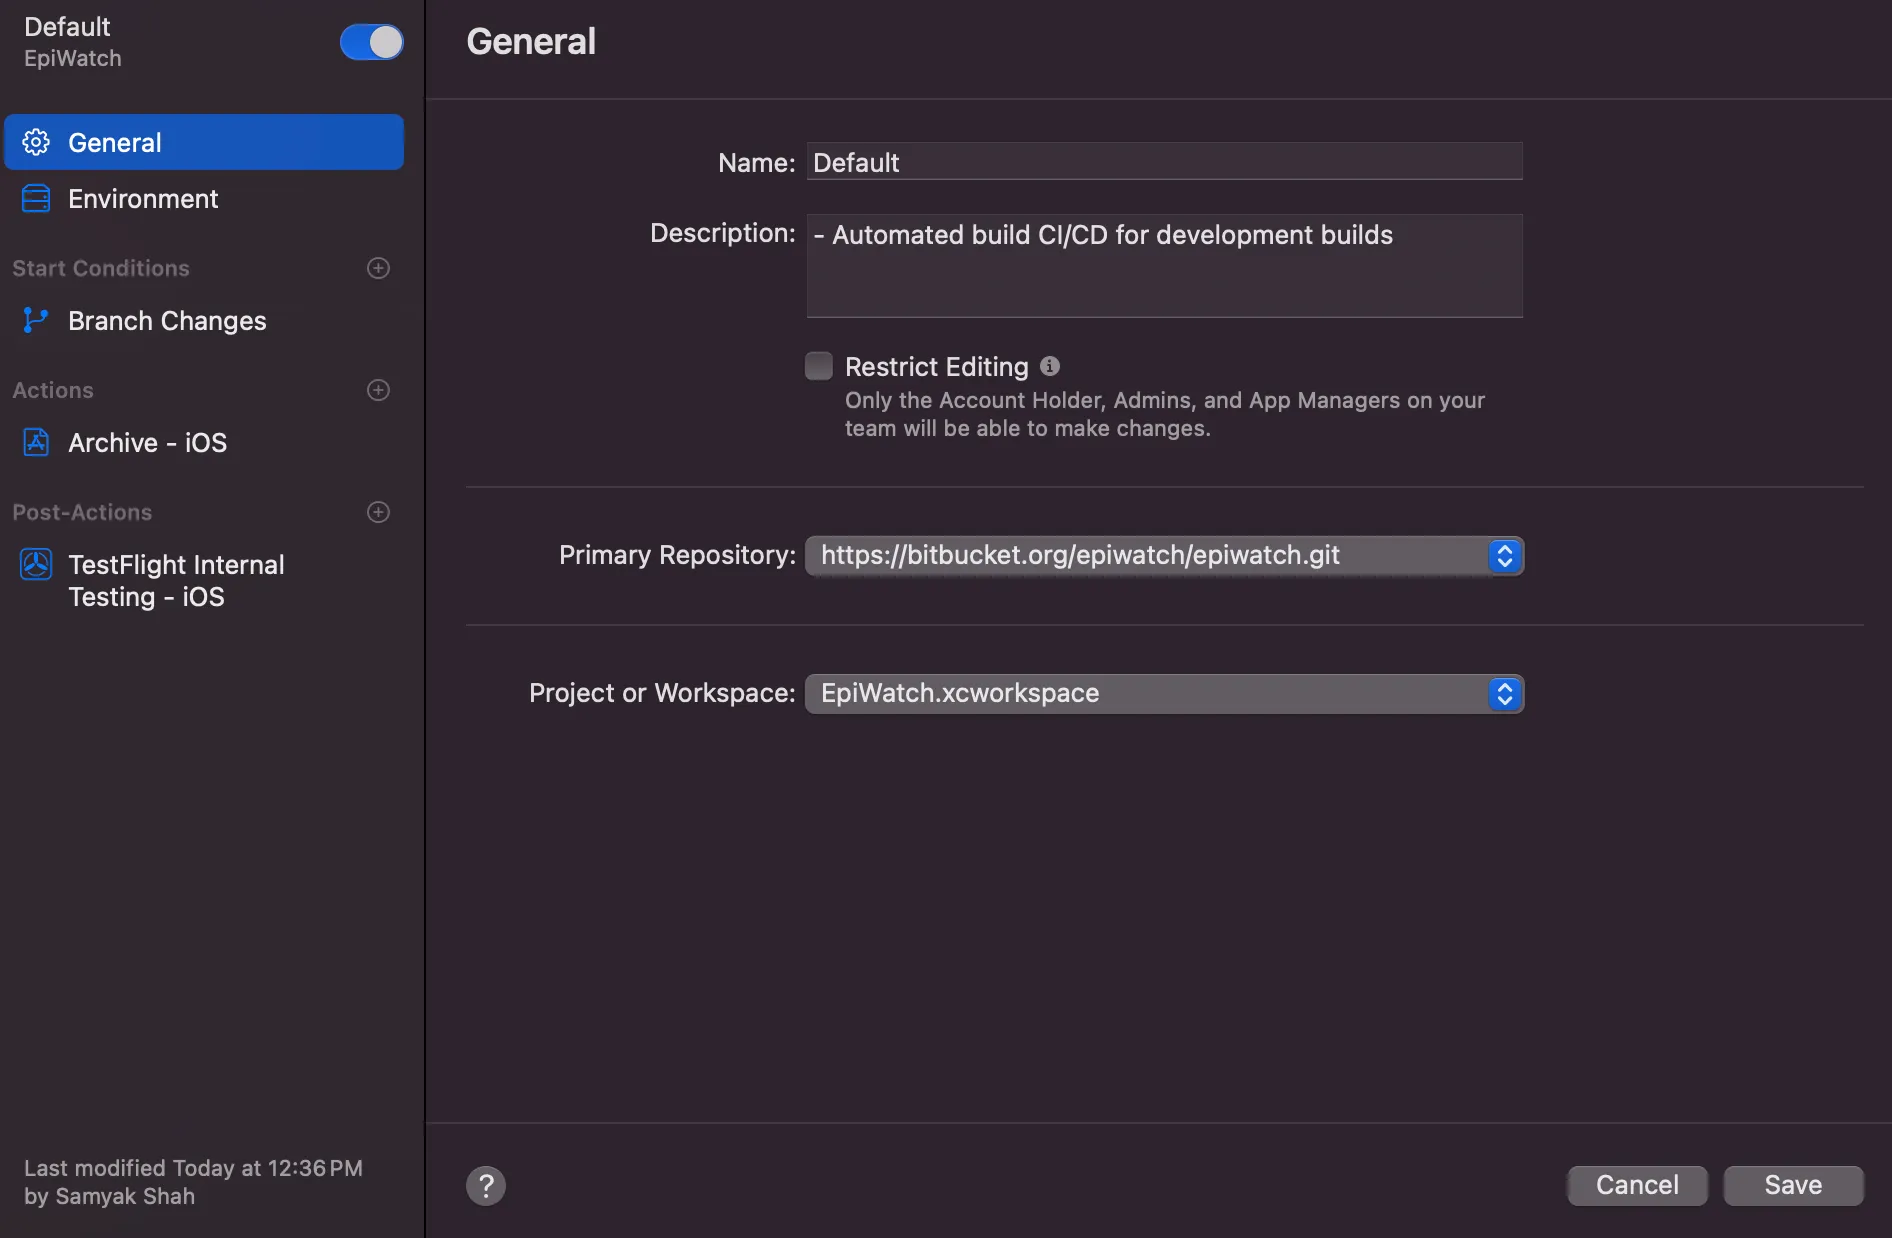This screenshot has width=1892, height=1238.
Task: Click the Archive - iOS action icon
Action: pos(36,442)
